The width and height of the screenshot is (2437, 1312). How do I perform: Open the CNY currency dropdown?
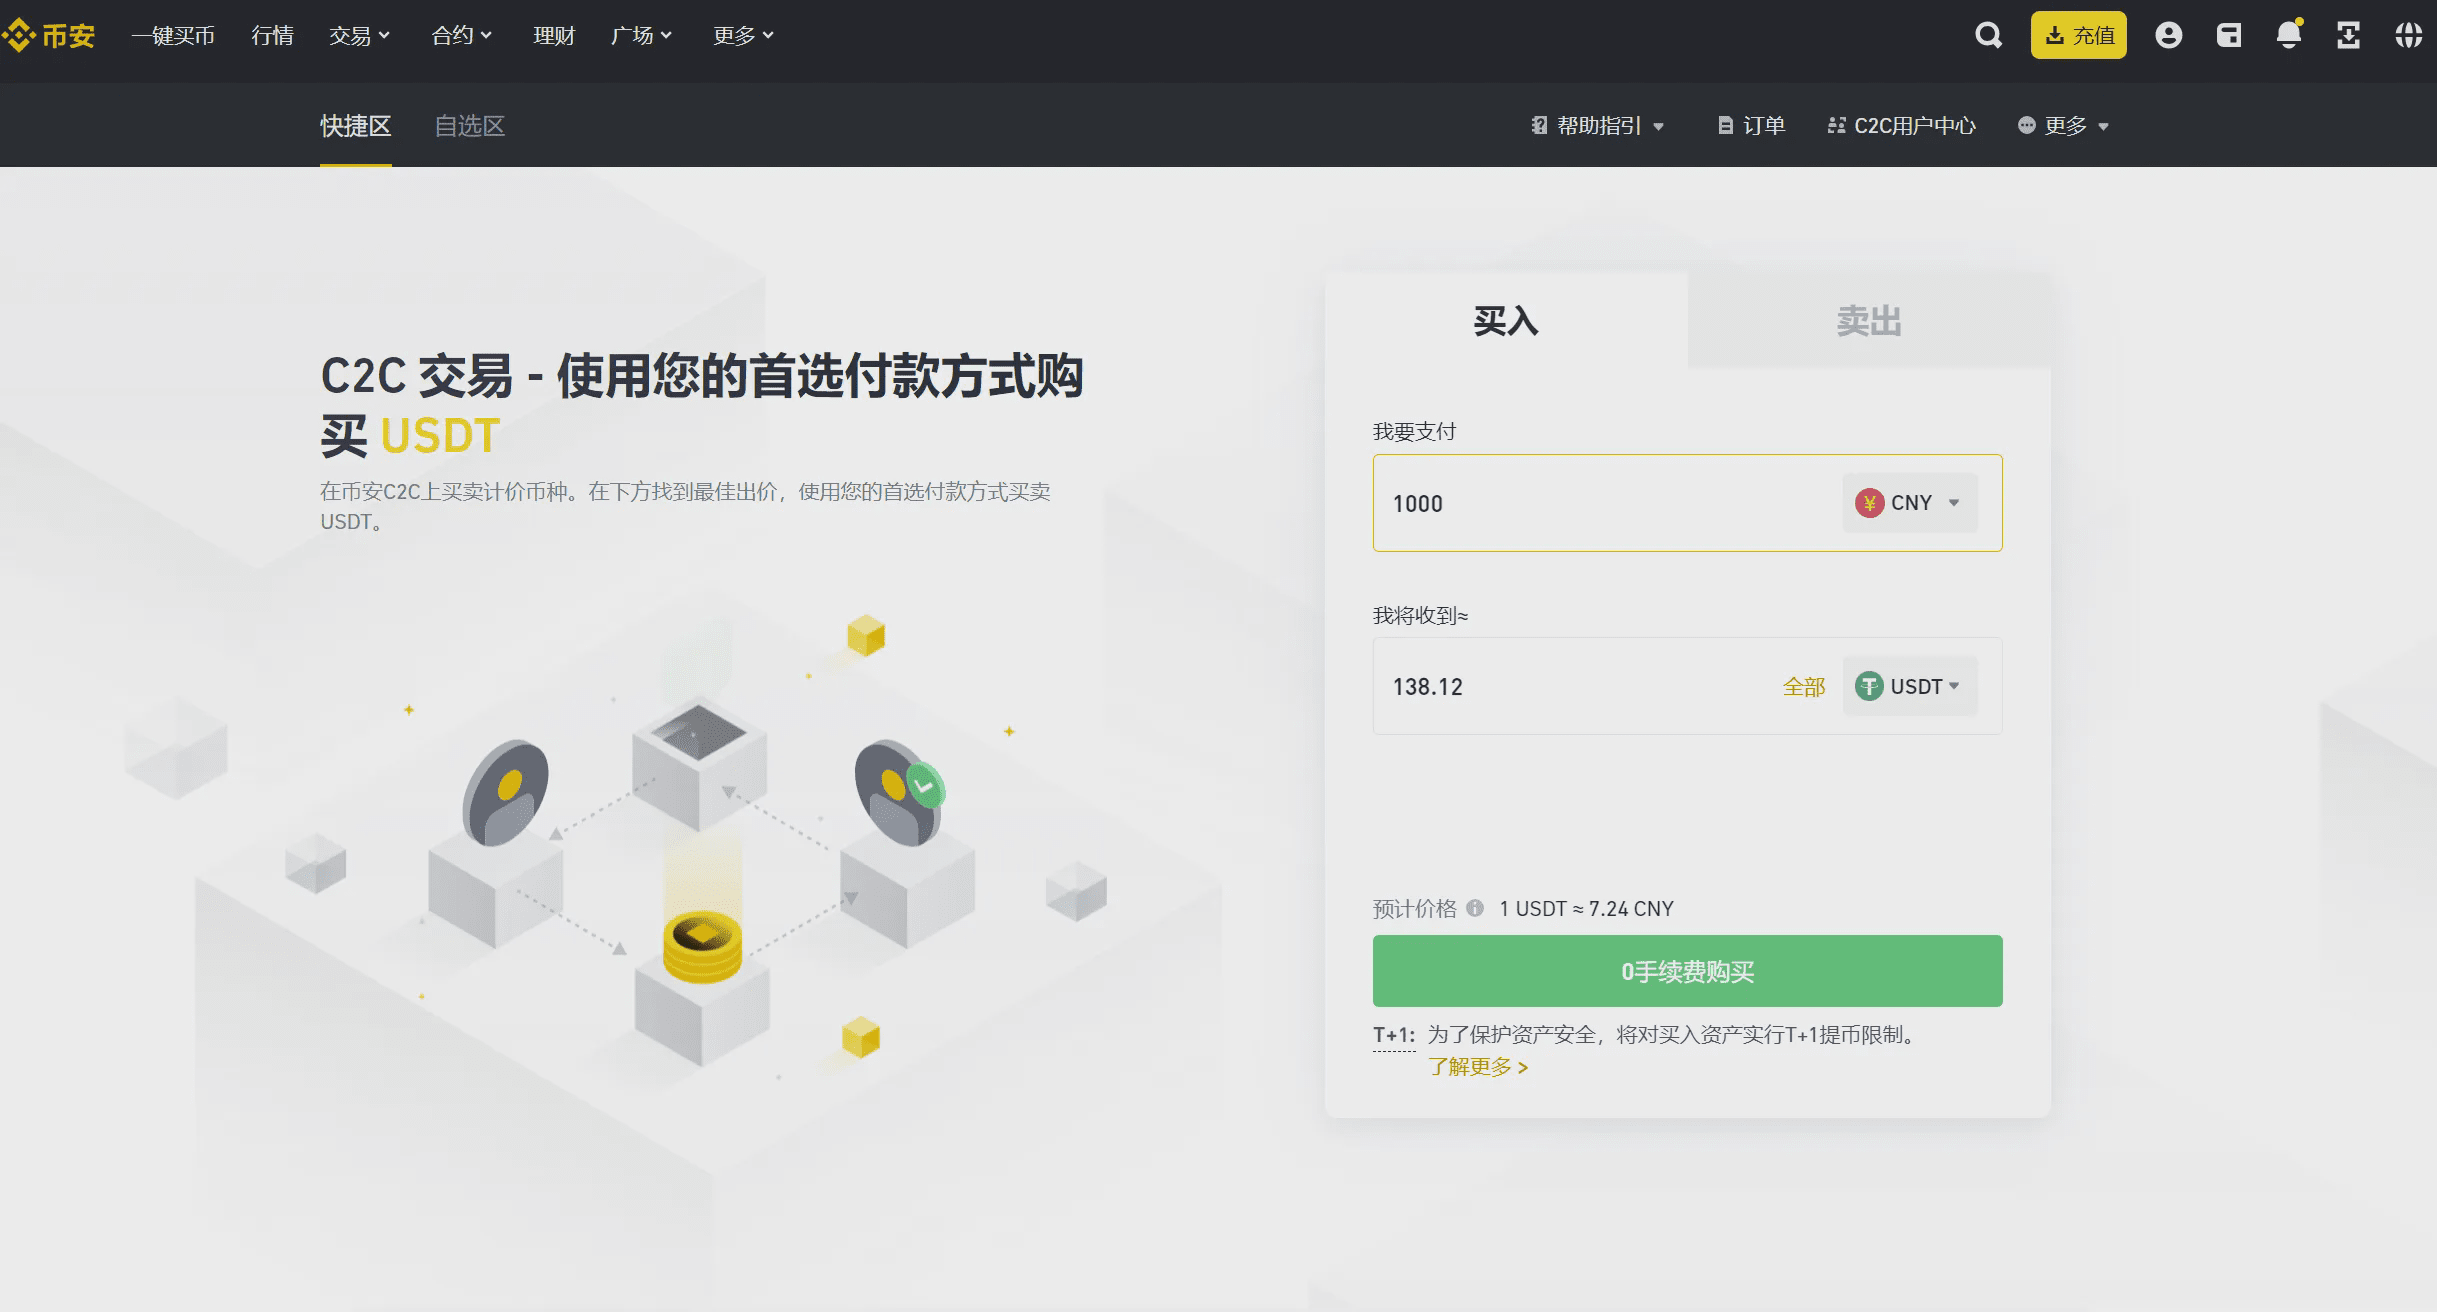[x=1910, y=503]
